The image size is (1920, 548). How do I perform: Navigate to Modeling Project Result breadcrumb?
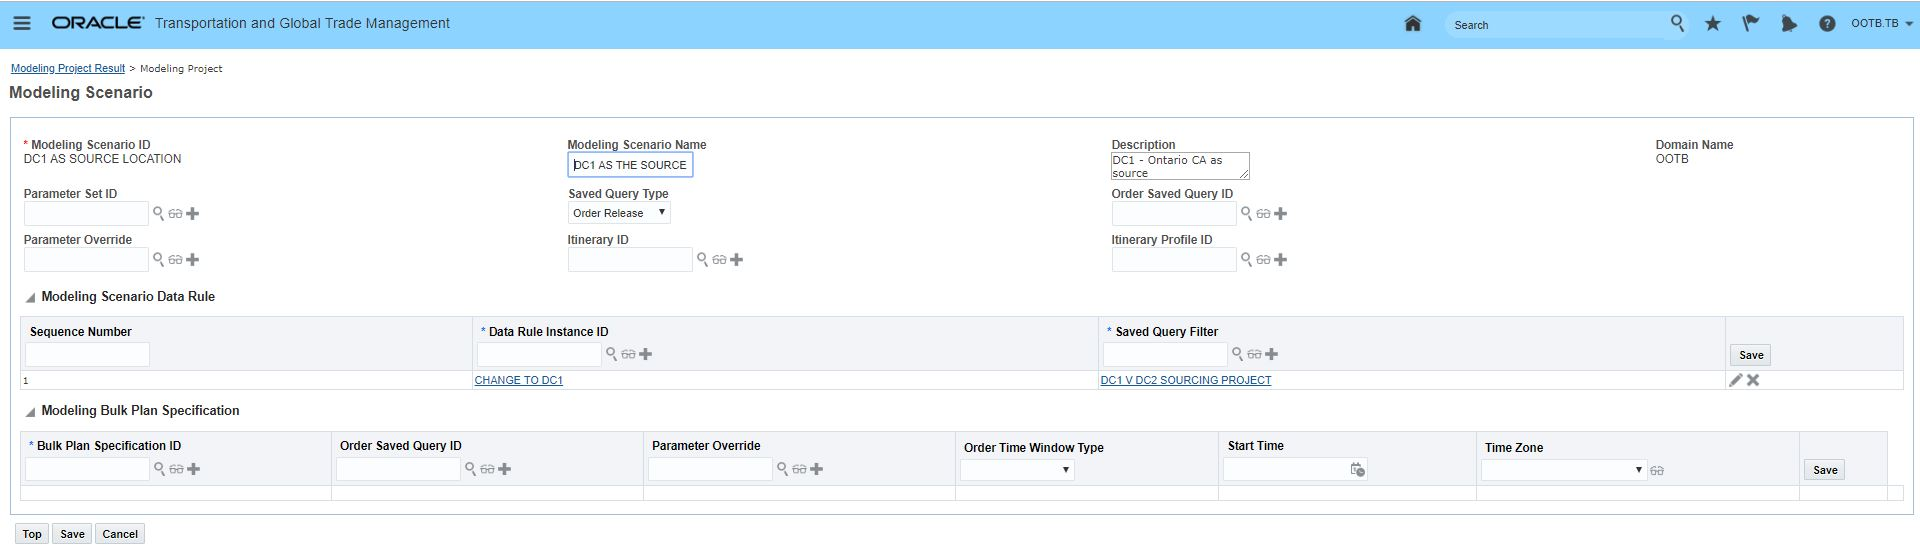(x=68, y=69)
